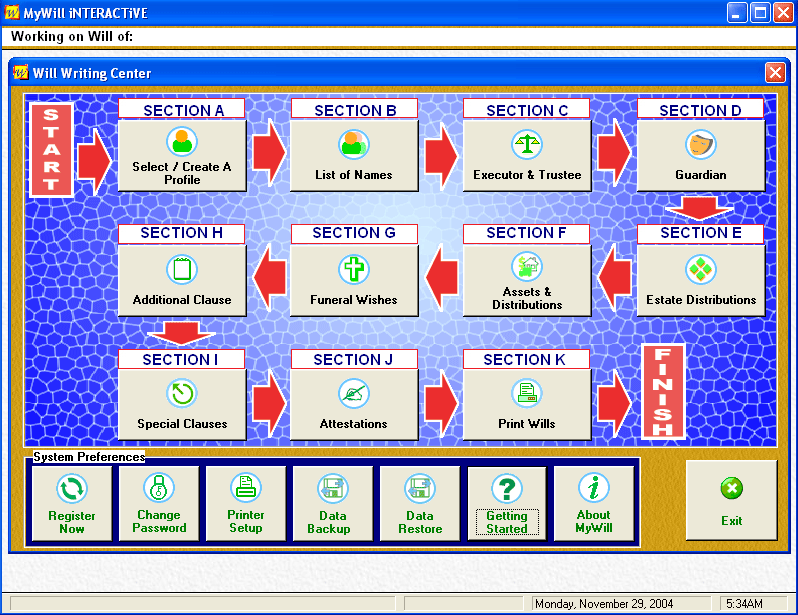Click the SECTION J header label

click(354, 359)
